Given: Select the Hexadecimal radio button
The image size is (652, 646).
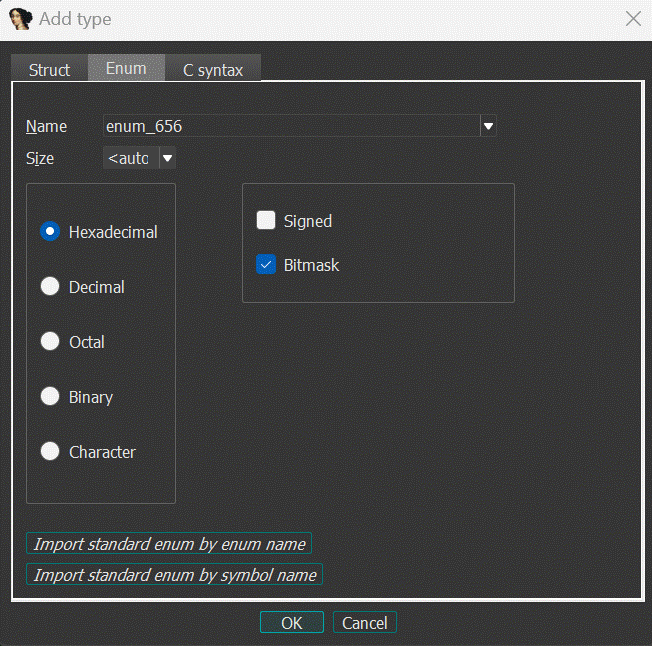Looking at the screenshot, I should click(50, 232).
